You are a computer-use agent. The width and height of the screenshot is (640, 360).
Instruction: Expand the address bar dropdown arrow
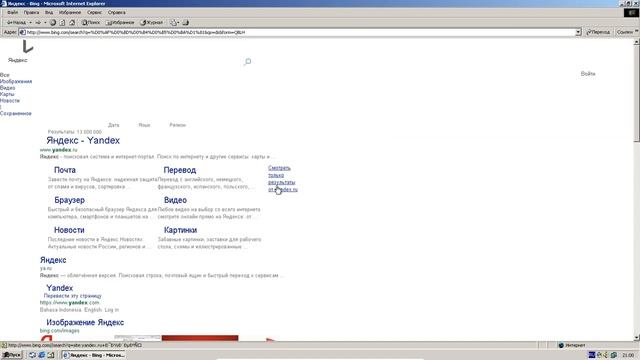click(x=578, y=32)
